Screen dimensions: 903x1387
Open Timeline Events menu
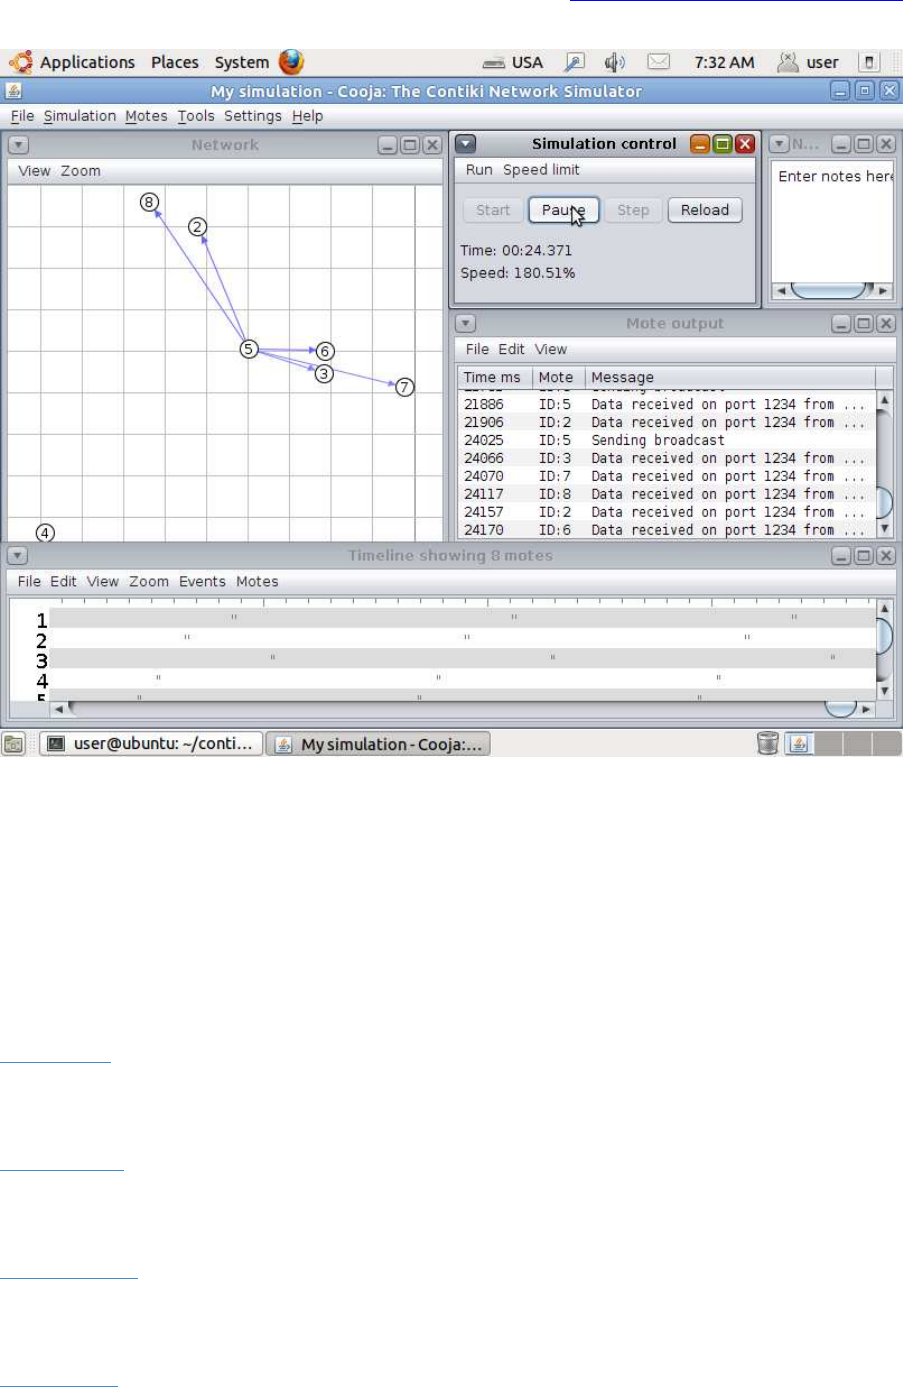(x=202, y=581)
